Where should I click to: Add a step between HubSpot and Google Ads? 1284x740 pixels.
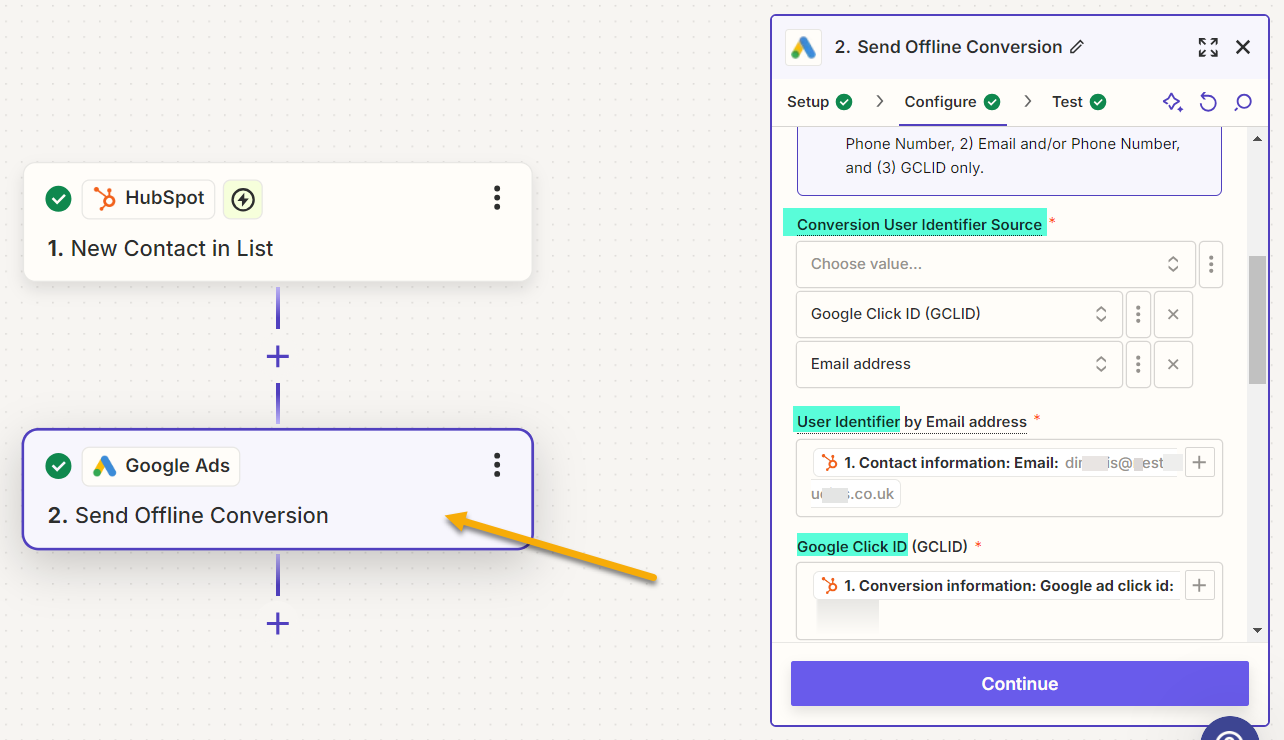click(x=278, y=356)
